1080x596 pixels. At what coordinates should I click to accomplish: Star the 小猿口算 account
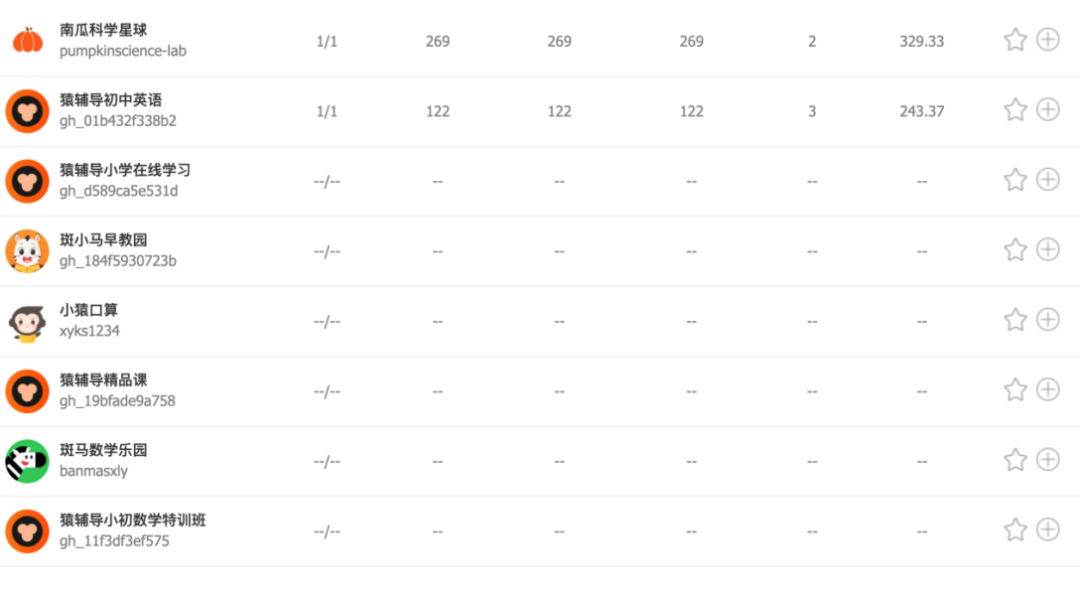coord(1015,320)
